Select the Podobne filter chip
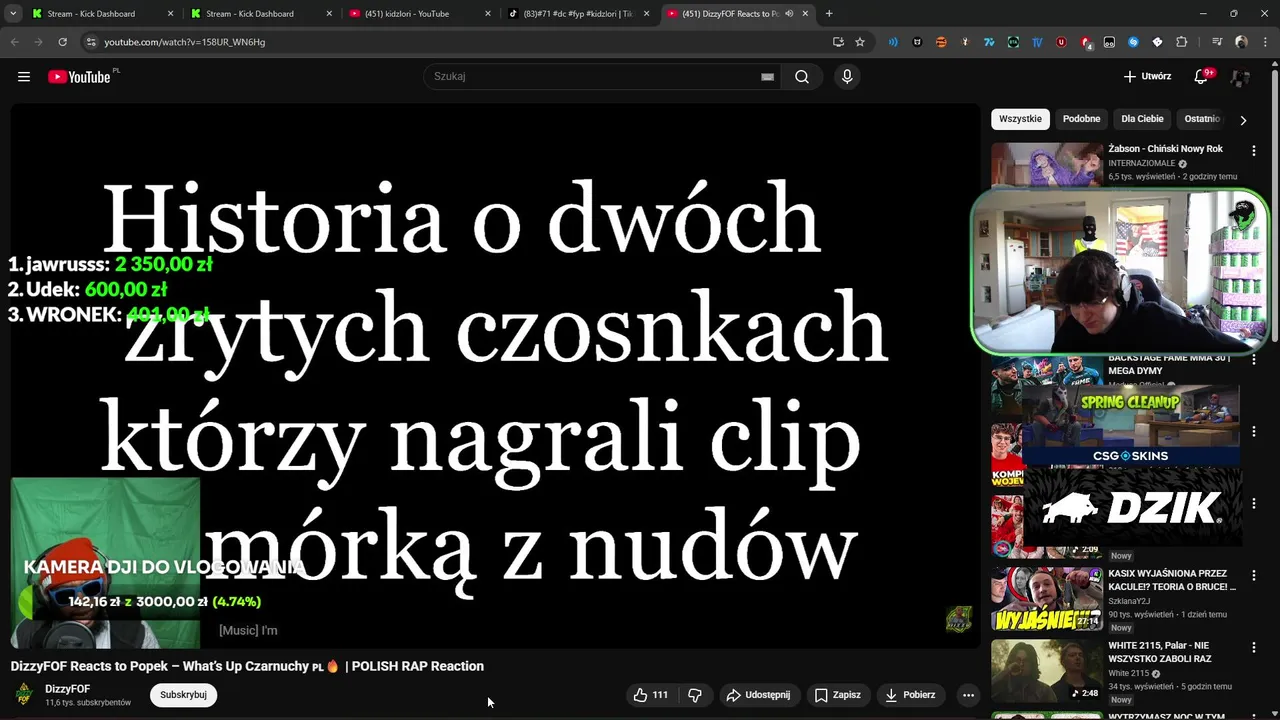Screen dimensions: 1280x720 coord(1081,119)
